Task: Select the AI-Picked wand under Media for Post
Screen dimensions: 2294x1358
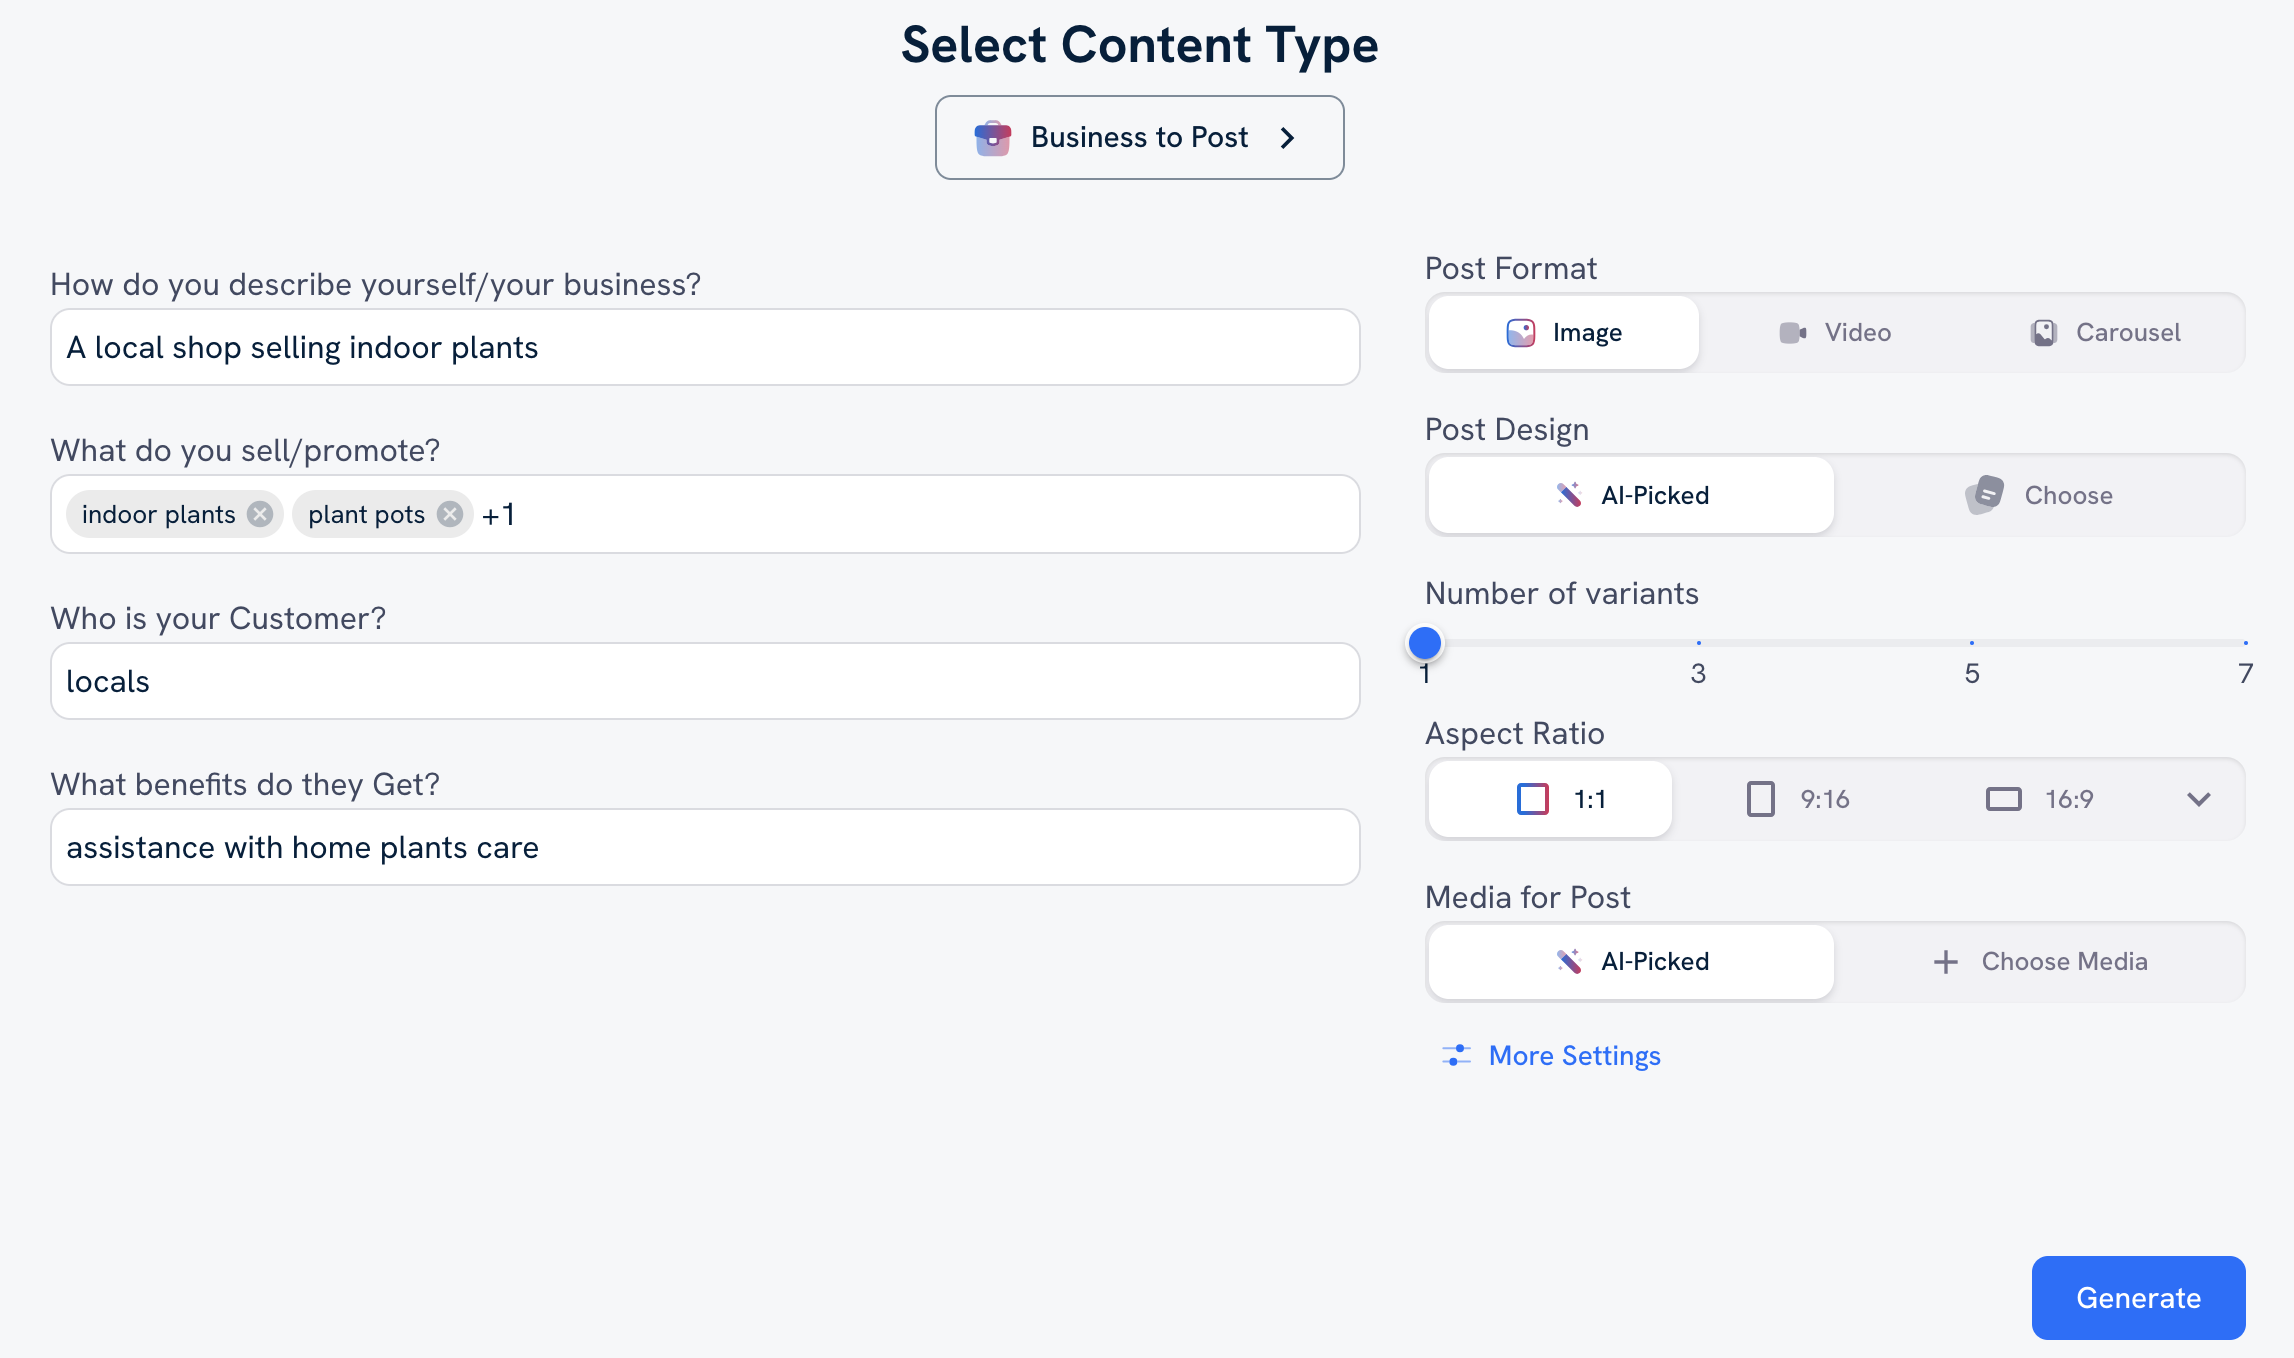Action: click(1568, 961)
